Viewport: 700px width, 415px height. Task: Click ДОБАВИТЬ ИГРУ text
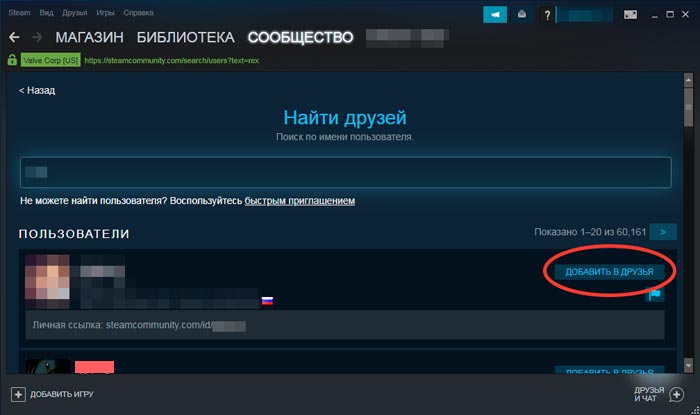point(62,394)
